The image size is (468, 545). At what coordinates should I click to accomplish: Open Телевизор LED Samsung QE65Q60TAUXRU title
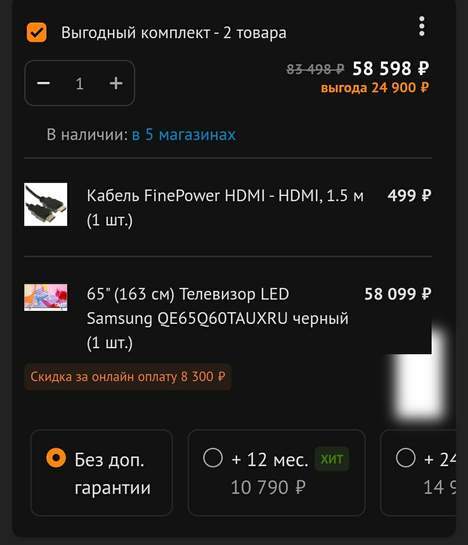click(217, 318)
